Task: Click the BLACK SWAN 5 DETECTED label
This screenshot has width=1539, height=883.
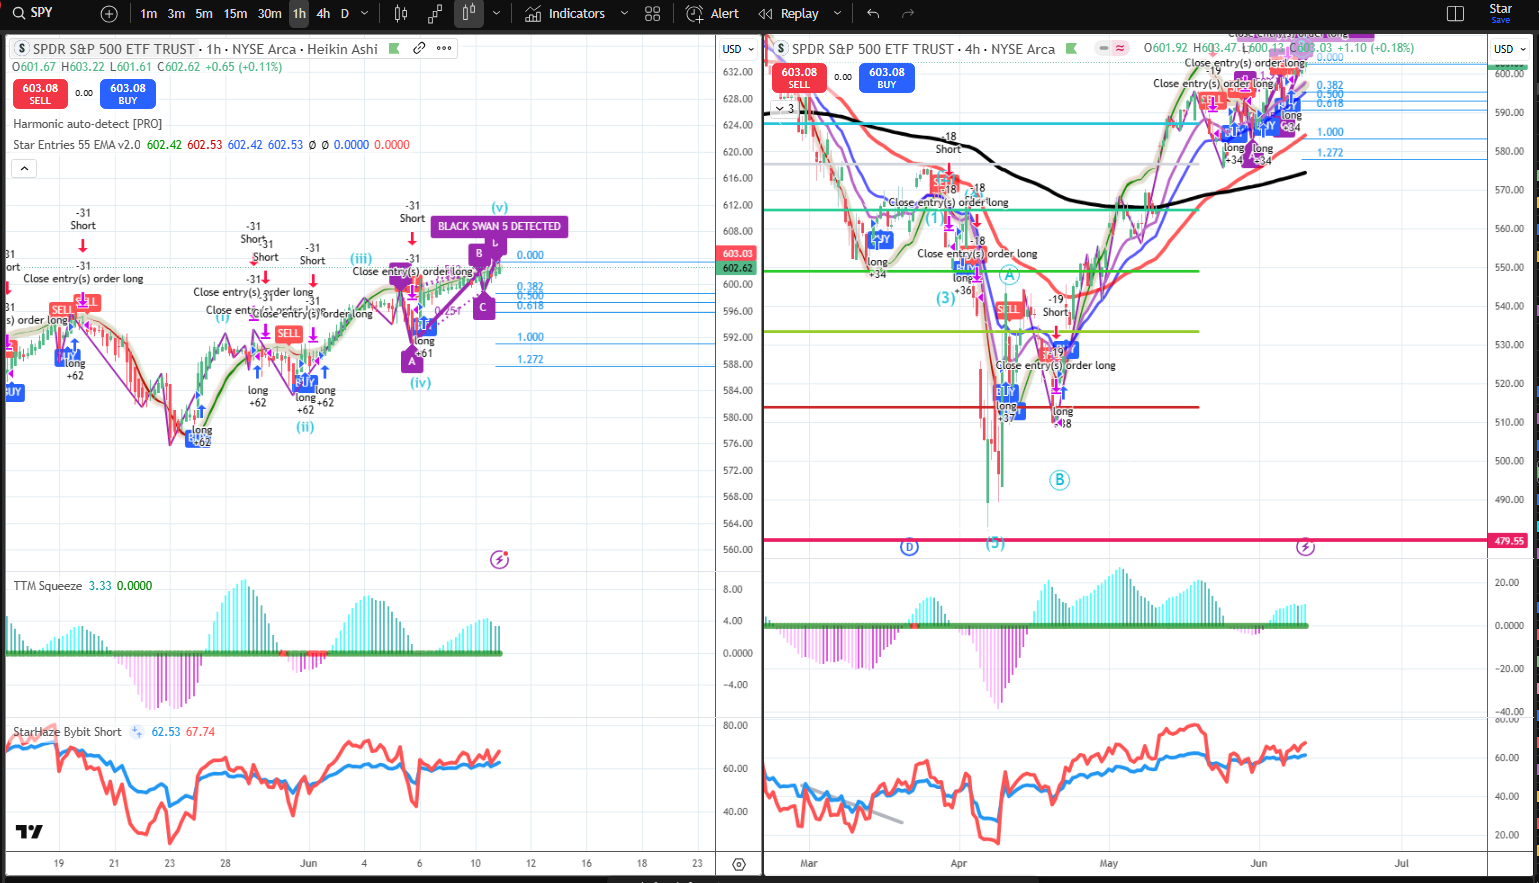Action: click(499, 226)
